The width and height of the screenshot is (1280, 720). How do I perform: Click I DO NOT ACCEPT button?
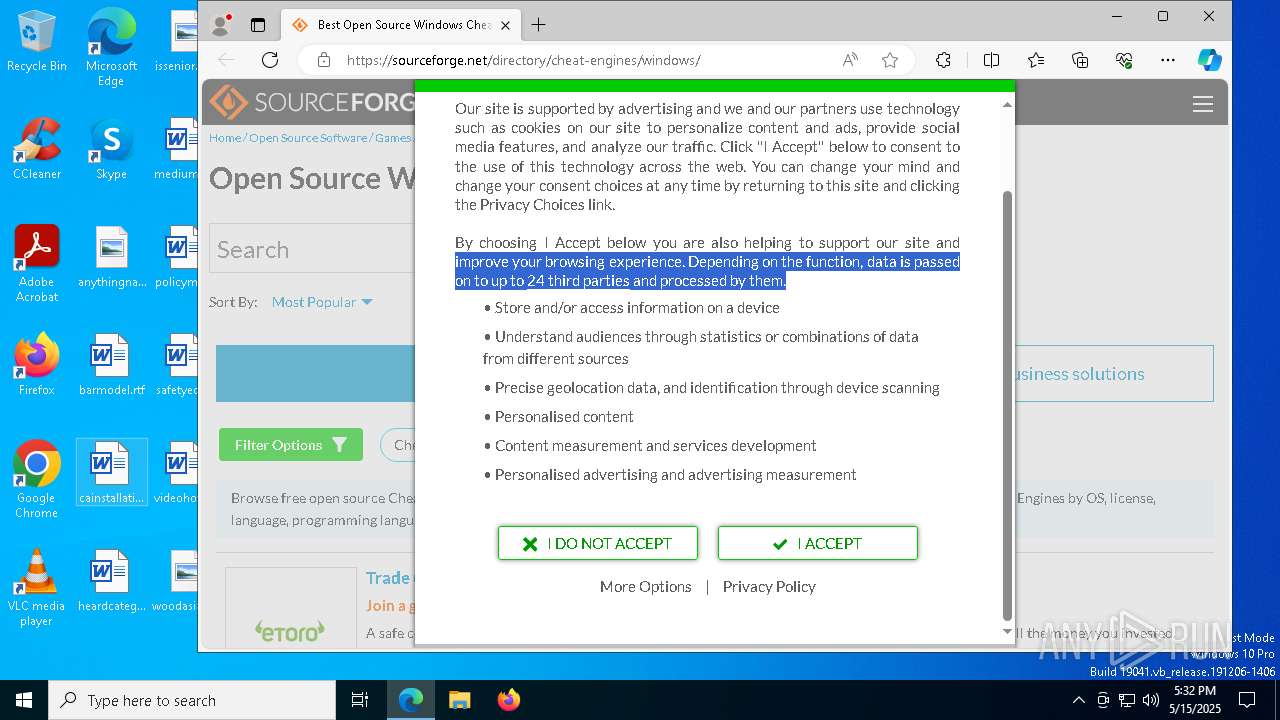click(x=598, y=543)
